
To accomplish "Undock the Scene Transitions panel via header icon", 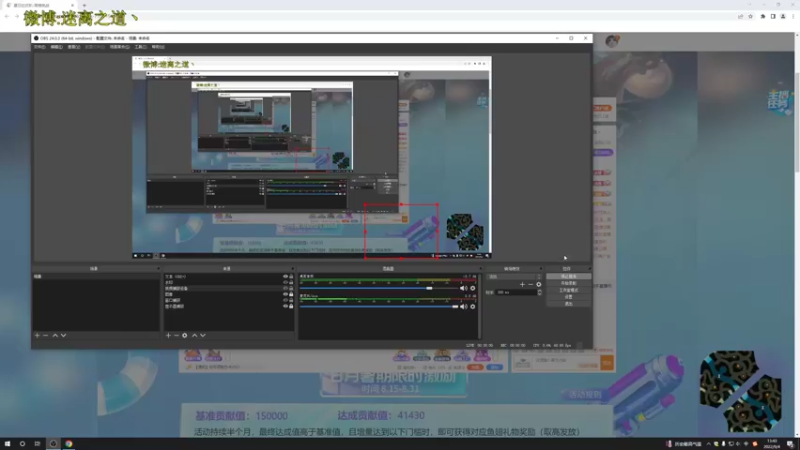I will coord(541,268).
